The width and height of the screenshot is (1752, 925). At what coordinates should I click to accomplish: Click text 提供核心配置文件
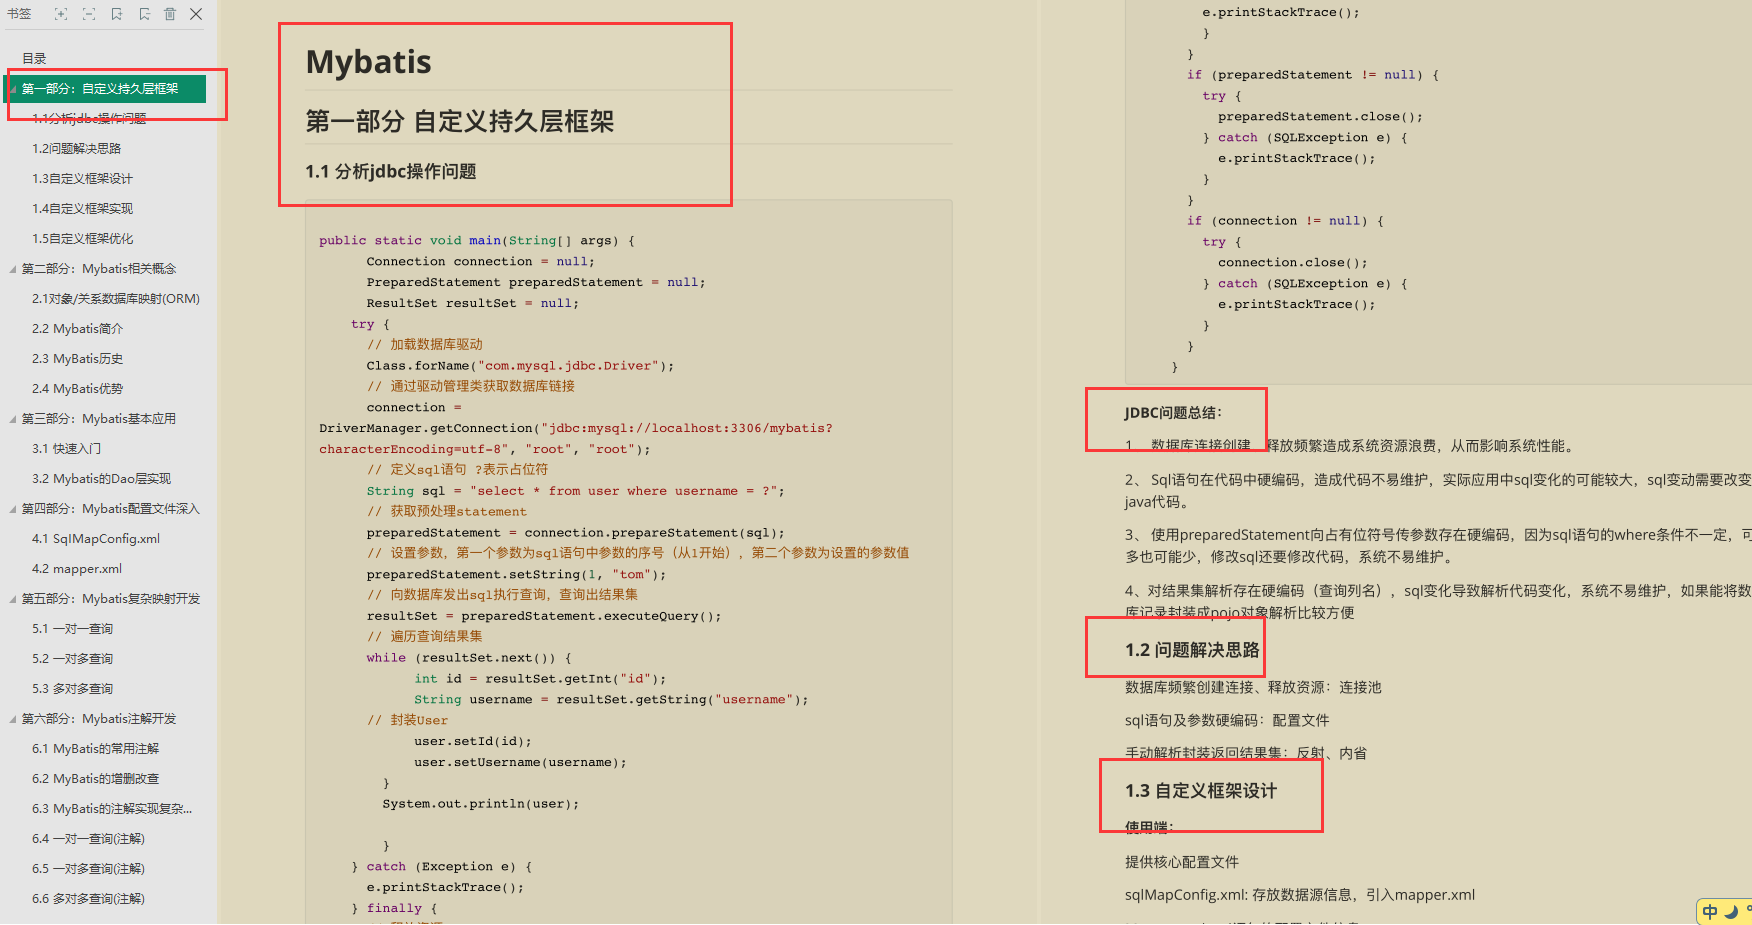click(1182, 862)
